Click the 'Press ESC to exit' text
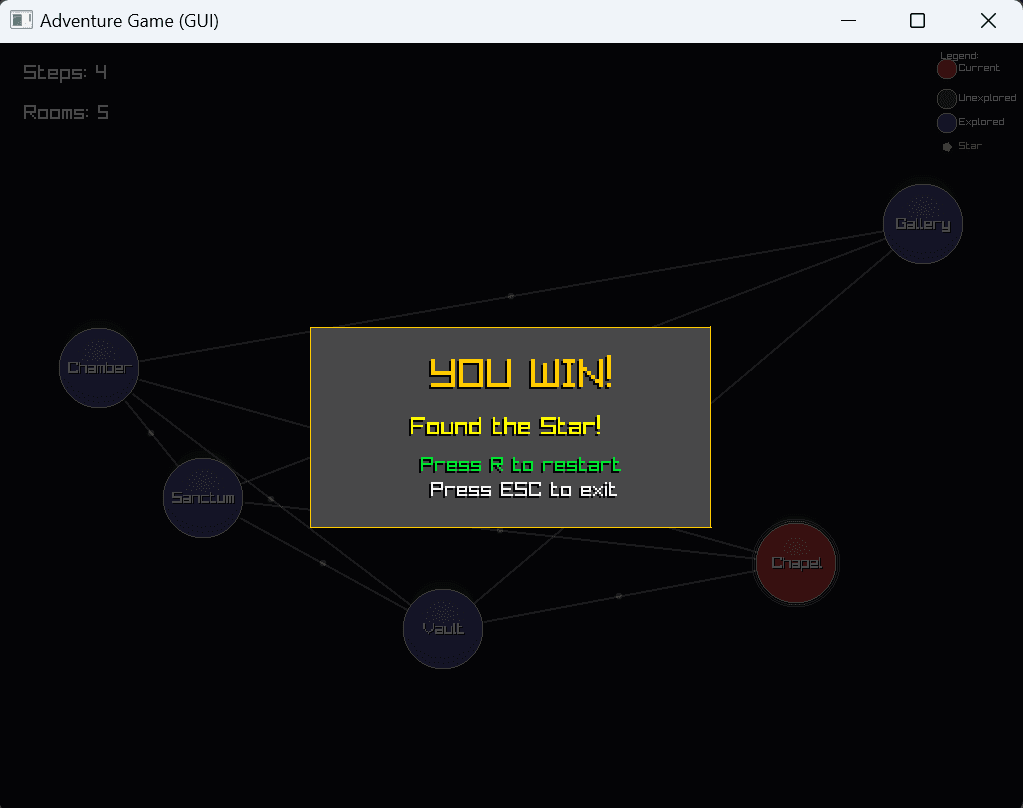 (x=523, y=490)
